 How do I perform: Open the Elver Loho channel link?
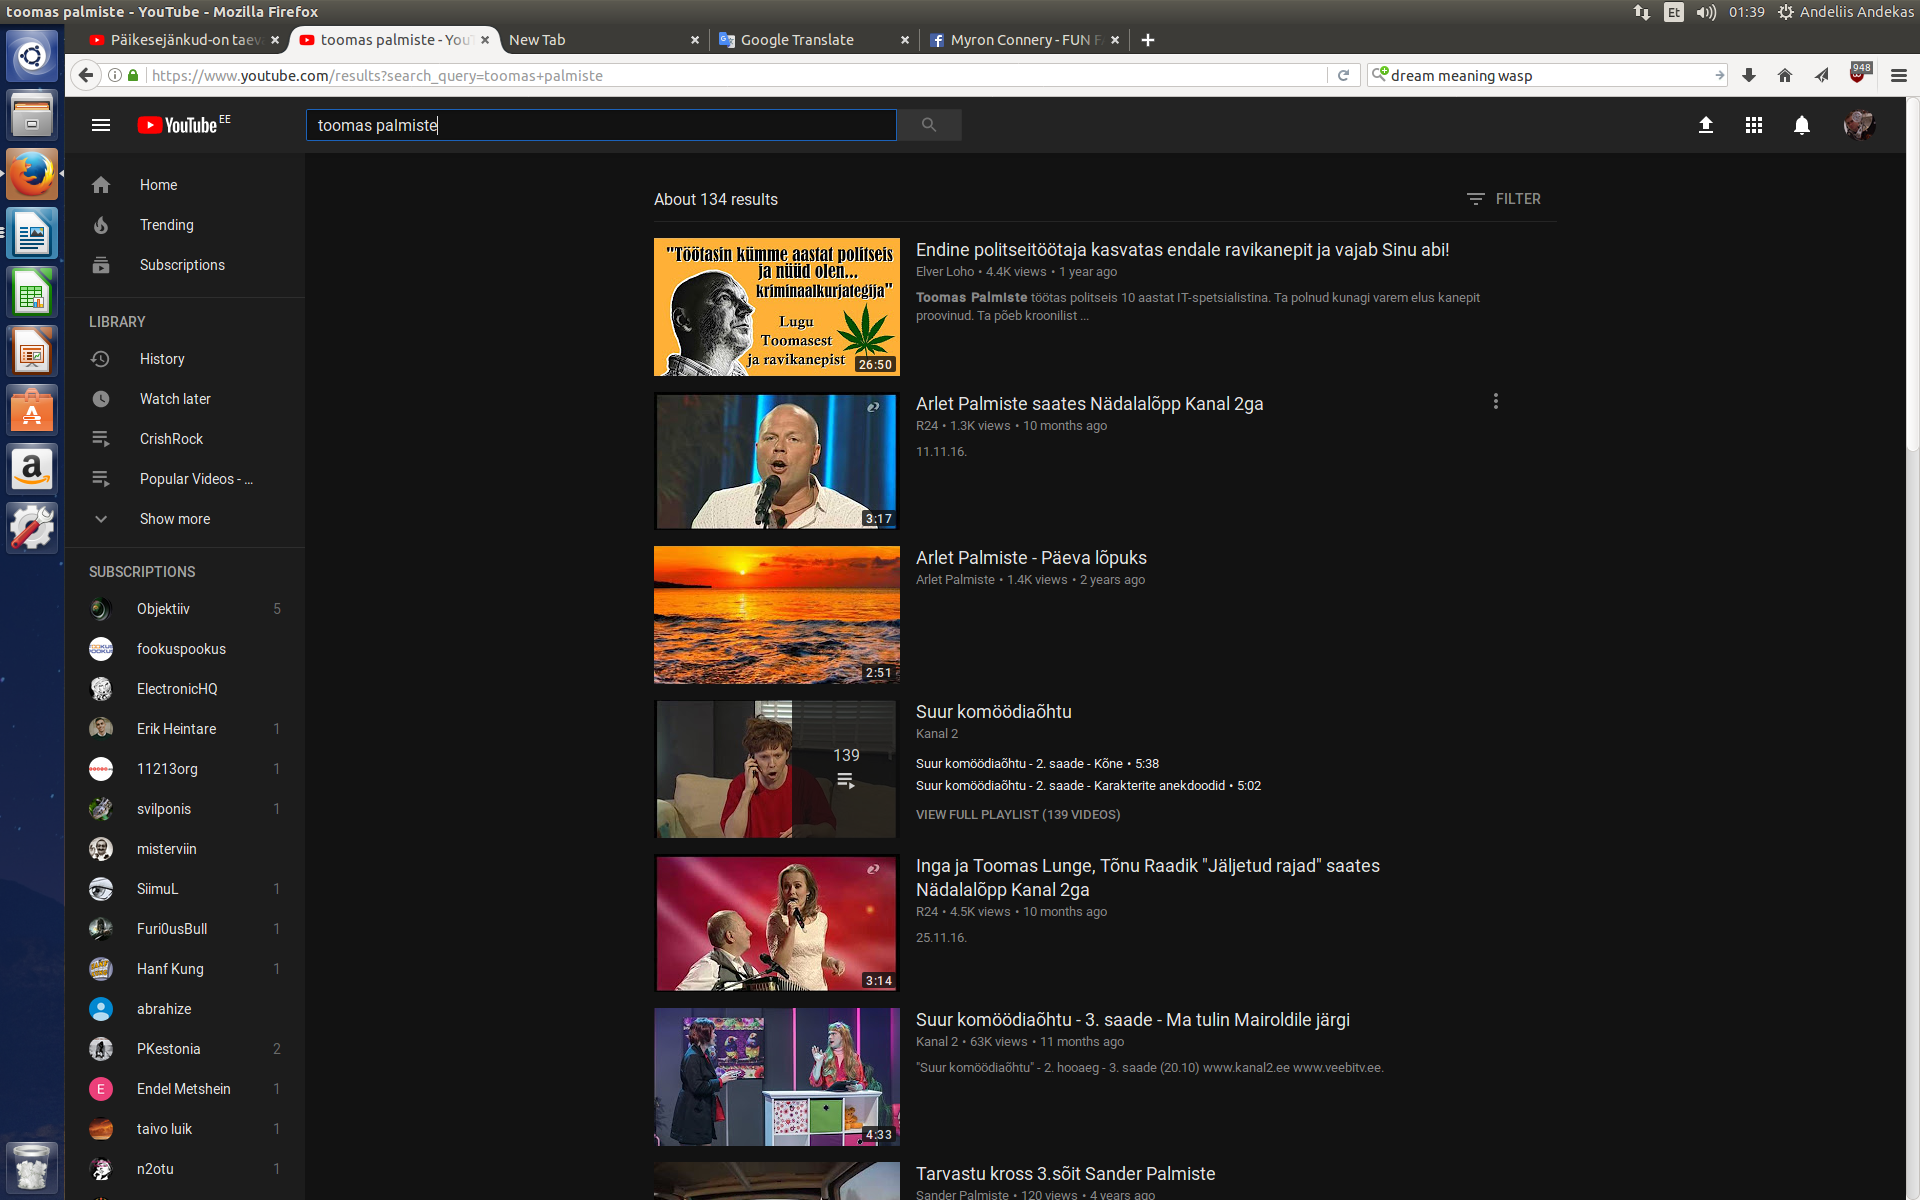pyautogui.click(x=945, y=272)
